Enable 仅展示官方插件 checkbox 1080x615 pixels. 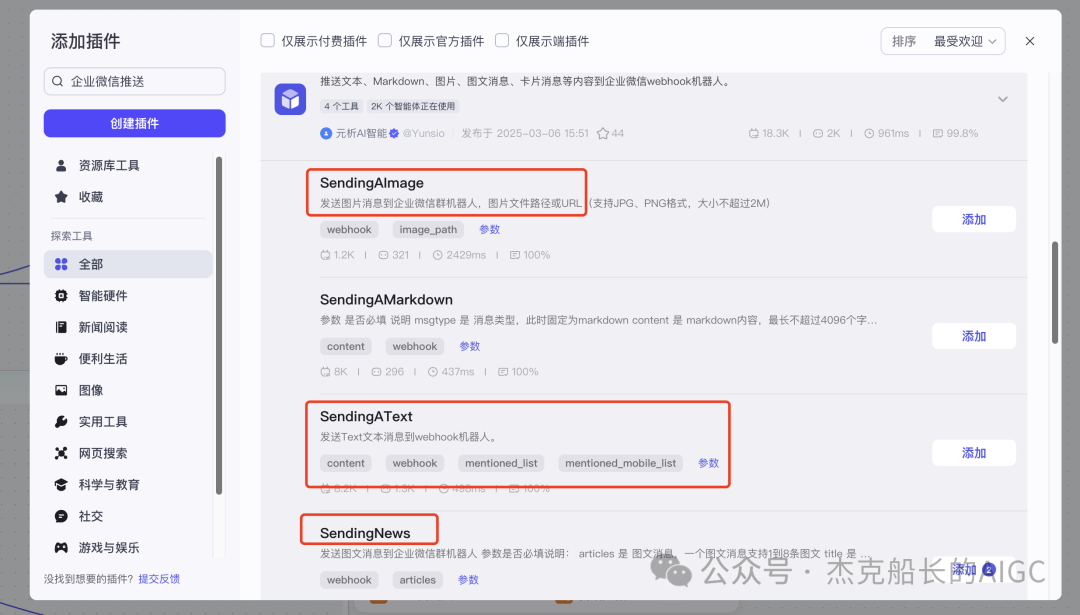[x=385, y=41]
